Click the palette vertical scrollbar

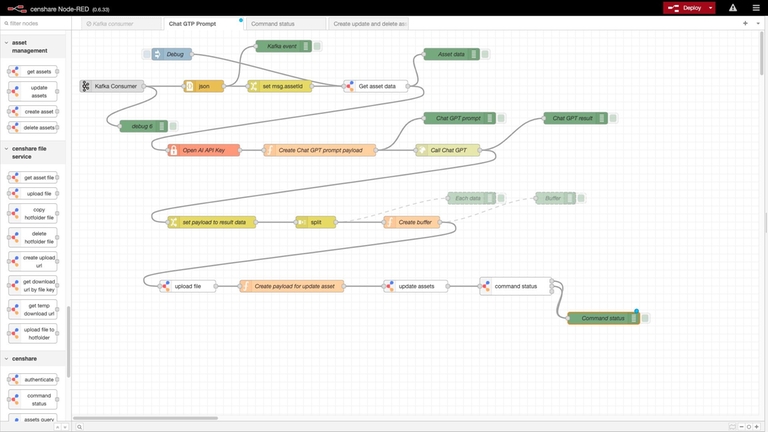coord(68,341)
